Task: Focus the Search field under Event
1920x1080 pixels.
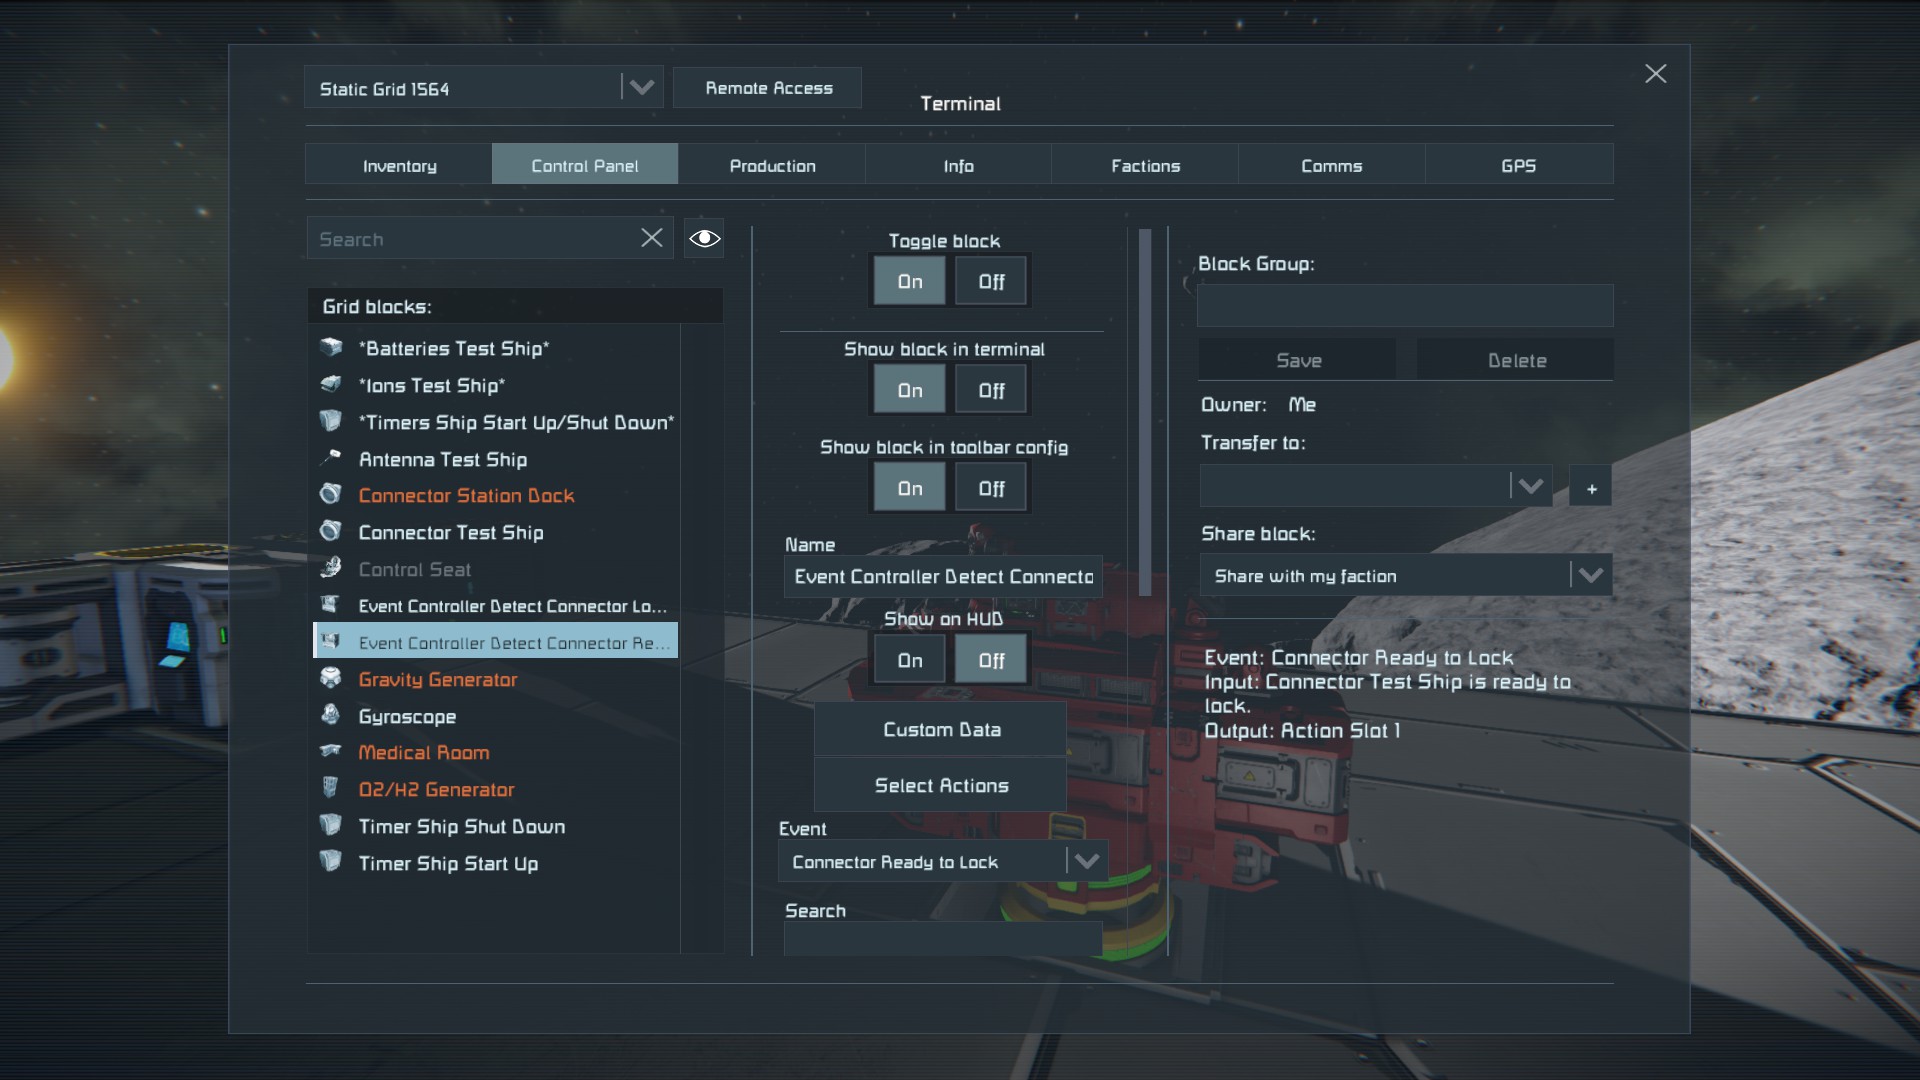Action: click(943, 938)
